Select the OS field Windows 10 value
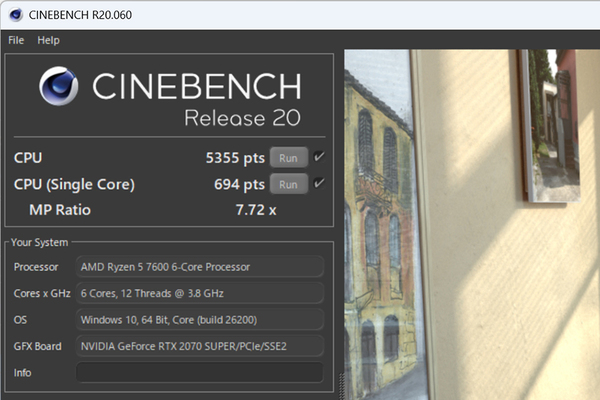Image resolution: width=600 pixels, height=400 pixels. coord(200,320)
